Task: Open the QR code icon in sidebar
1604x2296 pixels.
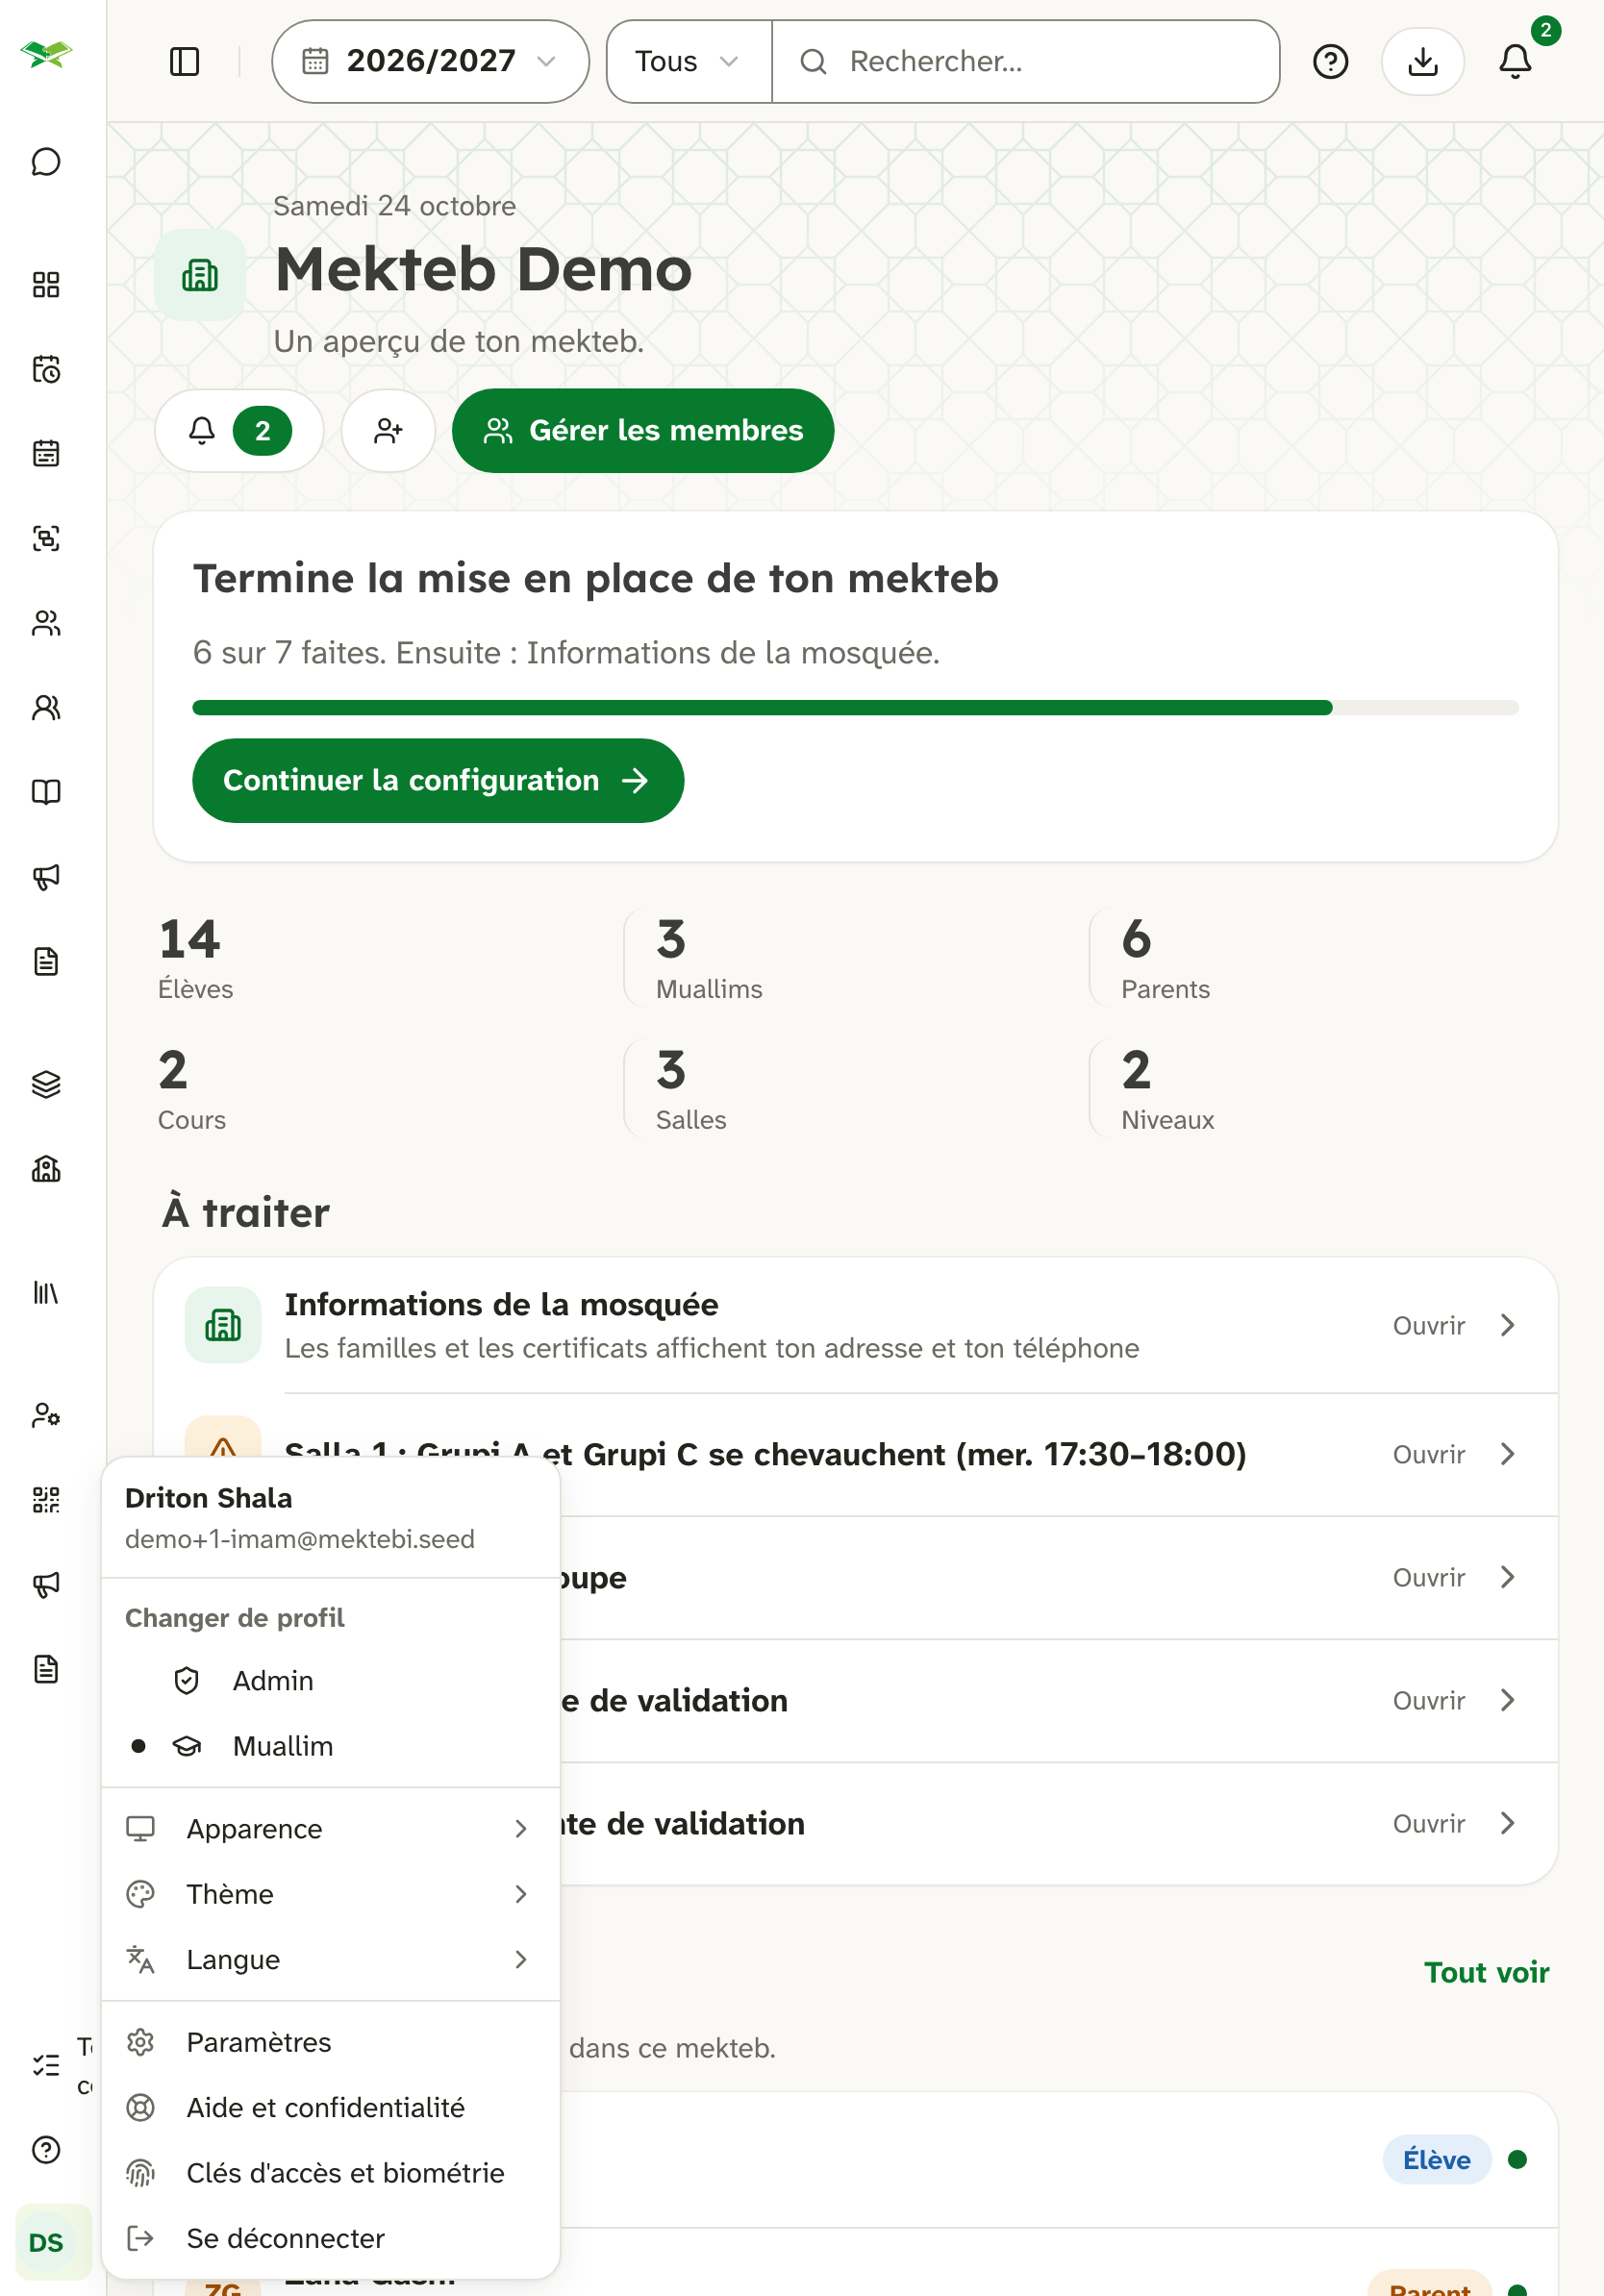Action: (46, 1500)
